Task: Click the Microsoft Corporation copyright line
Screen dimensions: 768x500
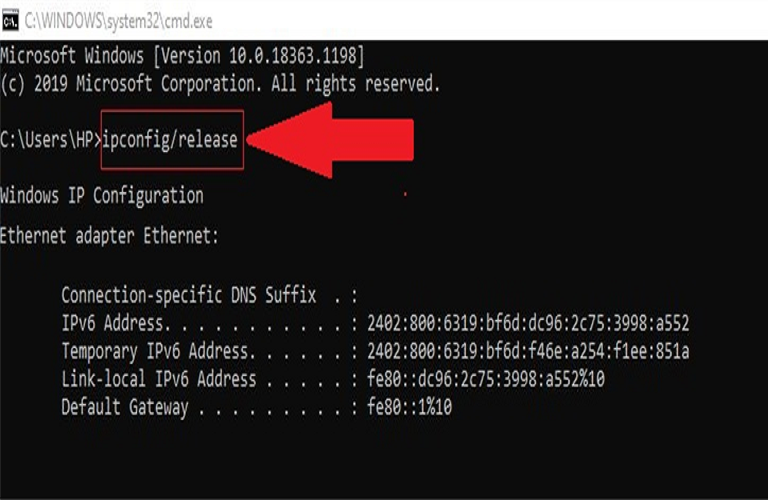Action: [220, 81]
